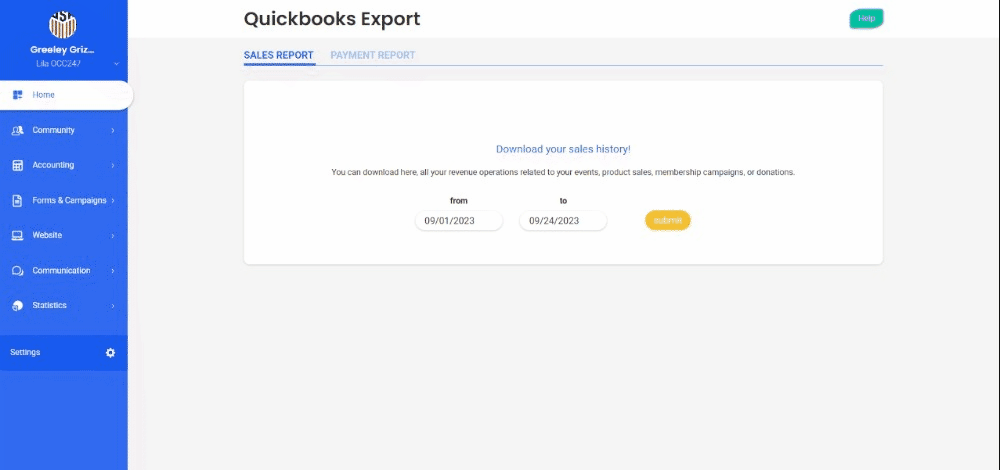Expand the Community submenu chevron
1000x470 pixels.
(x=112, y=130)
